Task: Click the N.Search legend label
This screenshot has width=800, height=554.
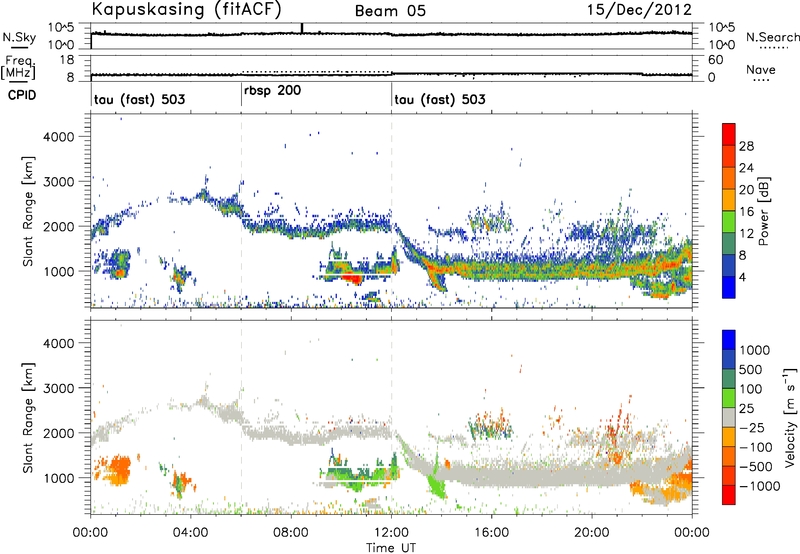Action: [772, 37]
